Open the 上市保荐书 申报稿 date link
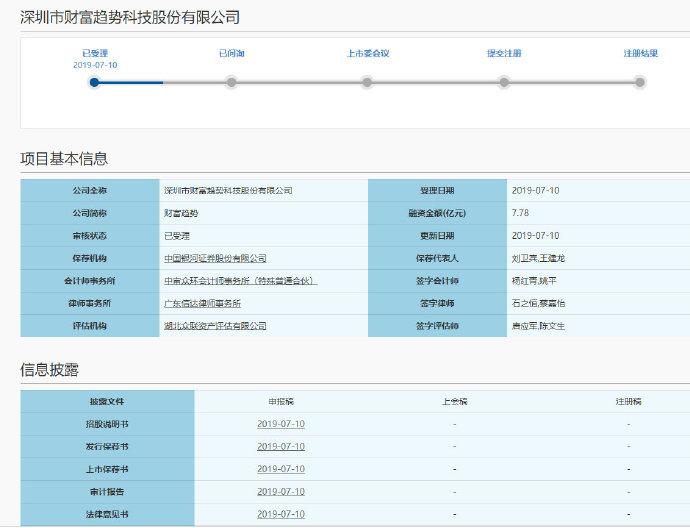 [281, 469]
